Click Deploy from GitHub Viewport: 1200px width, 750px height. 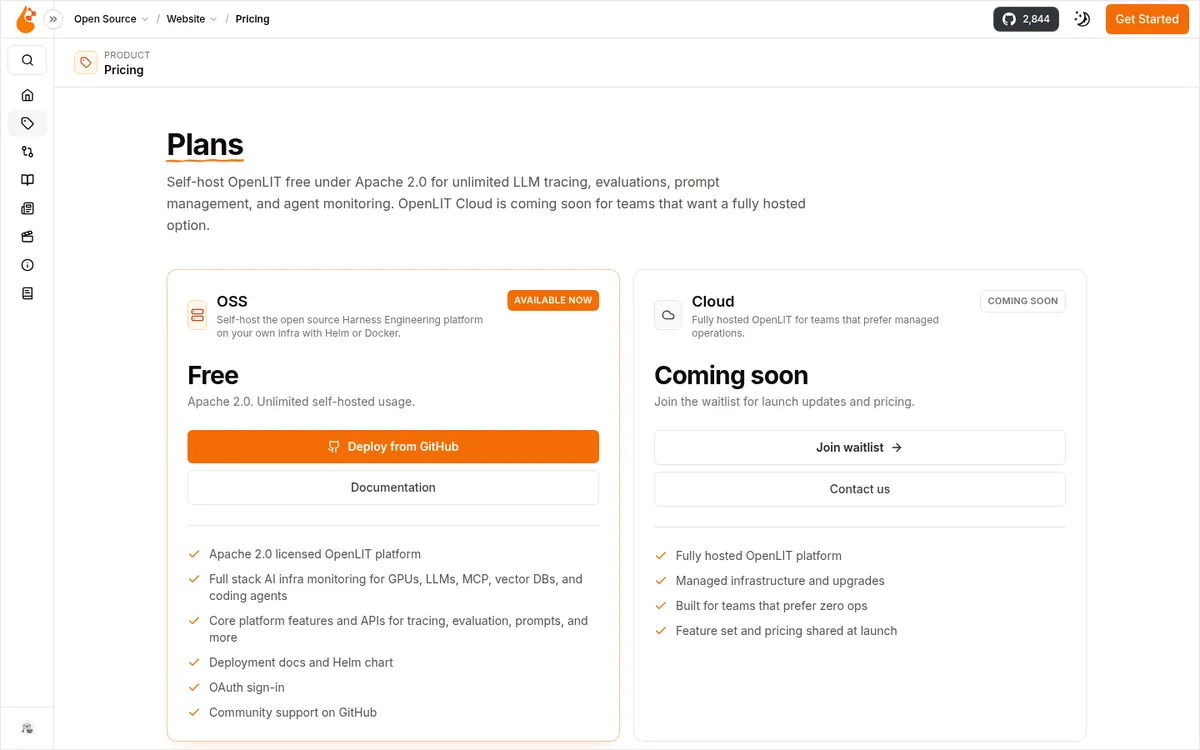tap(393, 447)
